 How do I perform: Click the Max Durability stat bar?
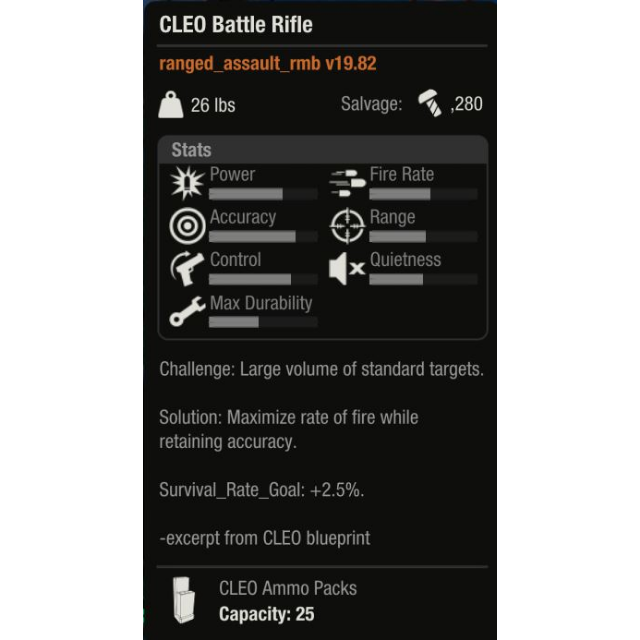pyautogui.click(x=263, y=323)
